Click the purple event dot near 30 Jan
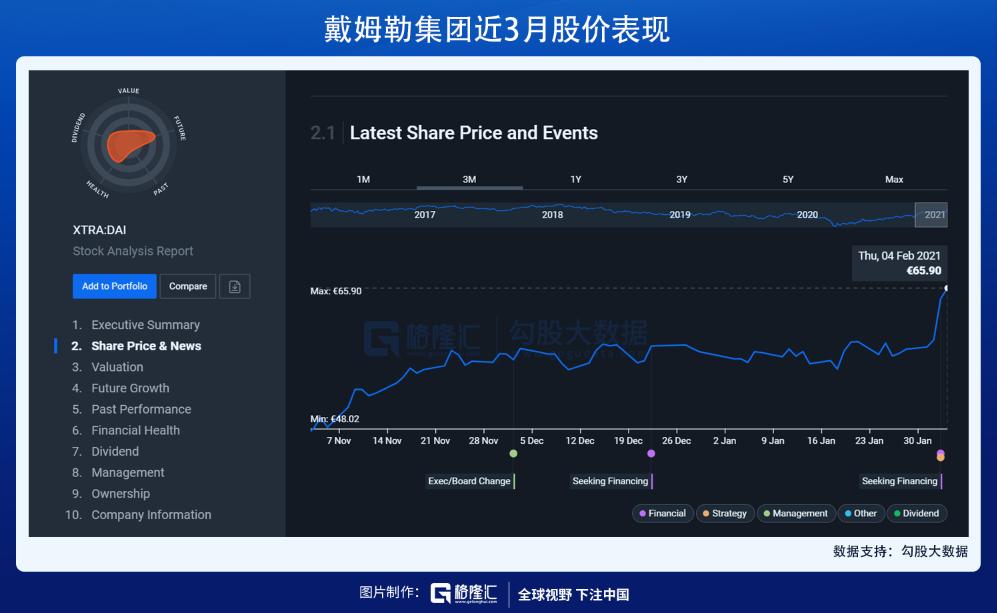This screenshot has height=613, width=997. point(940,453)
